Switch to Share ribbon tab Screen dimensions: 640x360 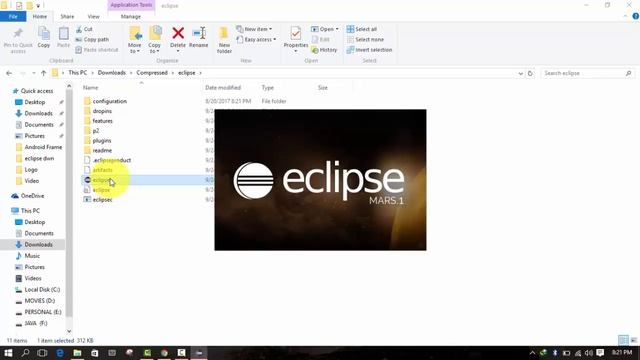[67, 16]
